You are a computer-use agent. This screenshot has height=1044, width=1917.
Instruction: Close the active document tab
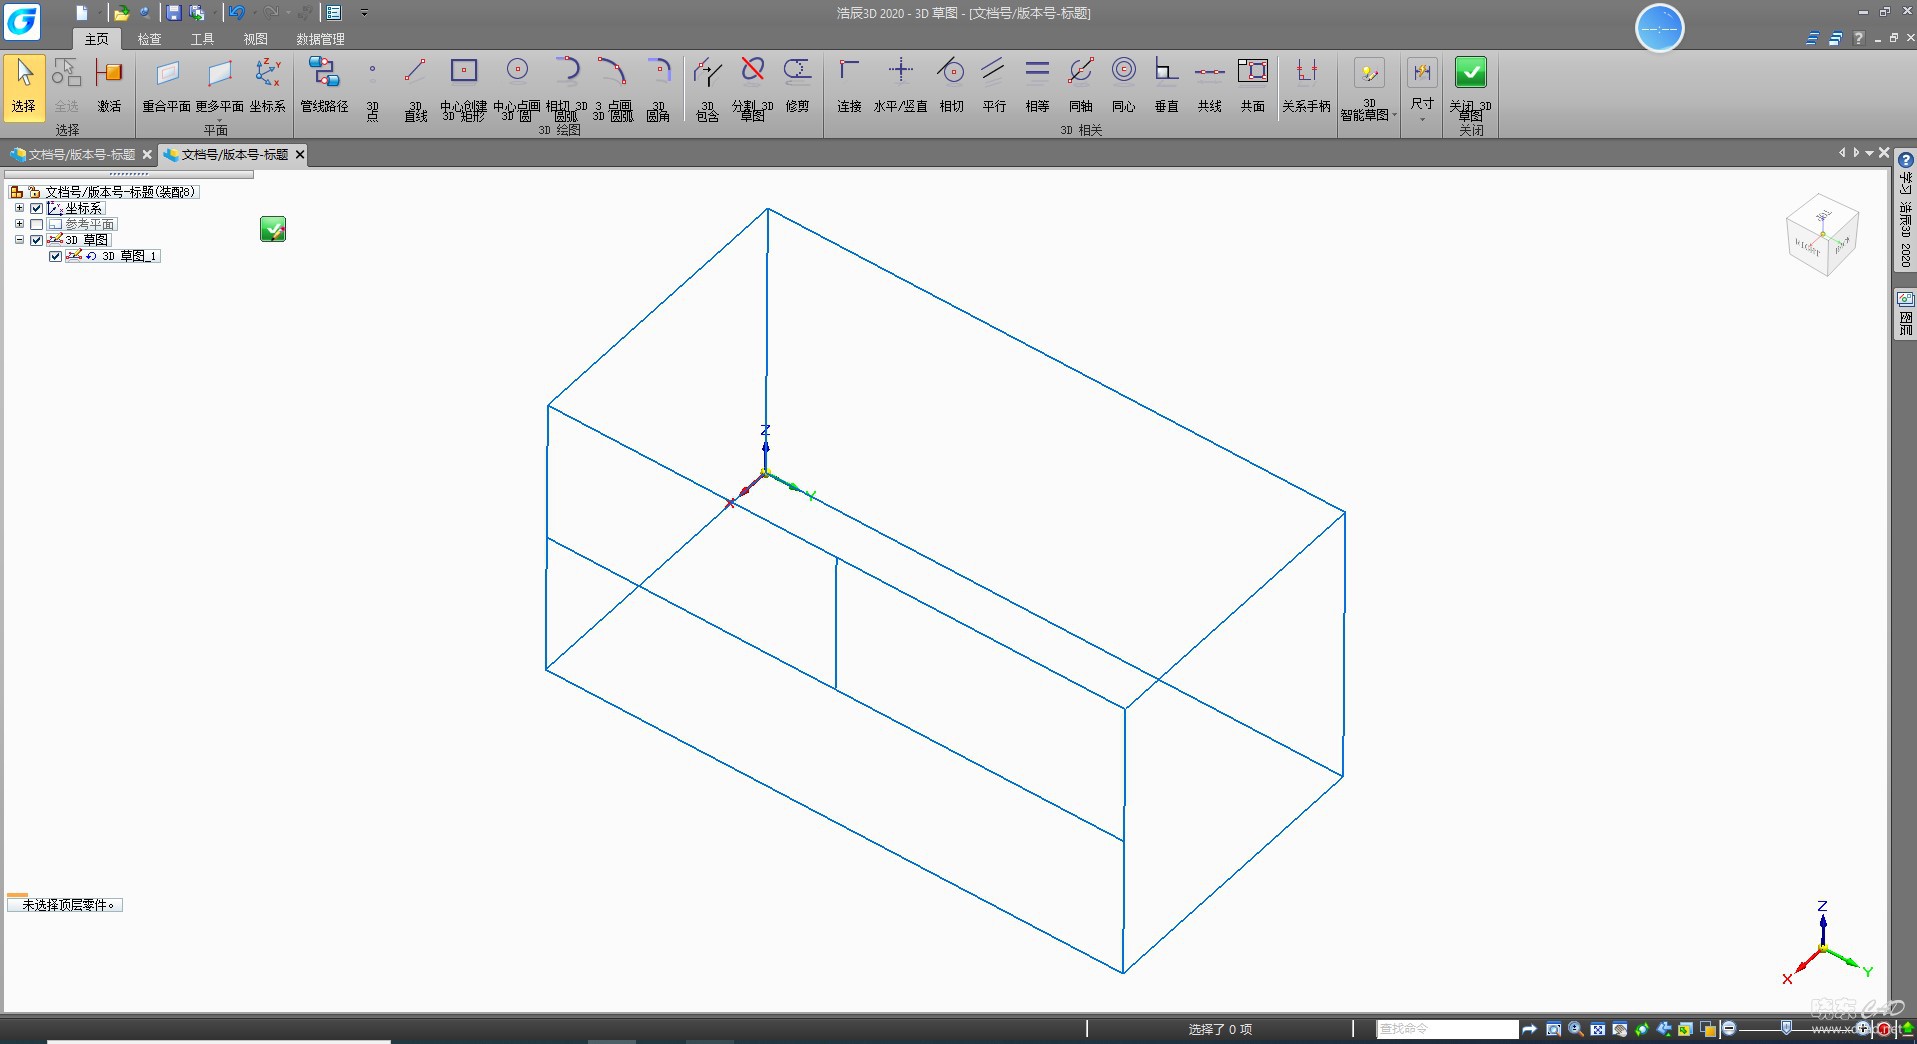point(299,154)
